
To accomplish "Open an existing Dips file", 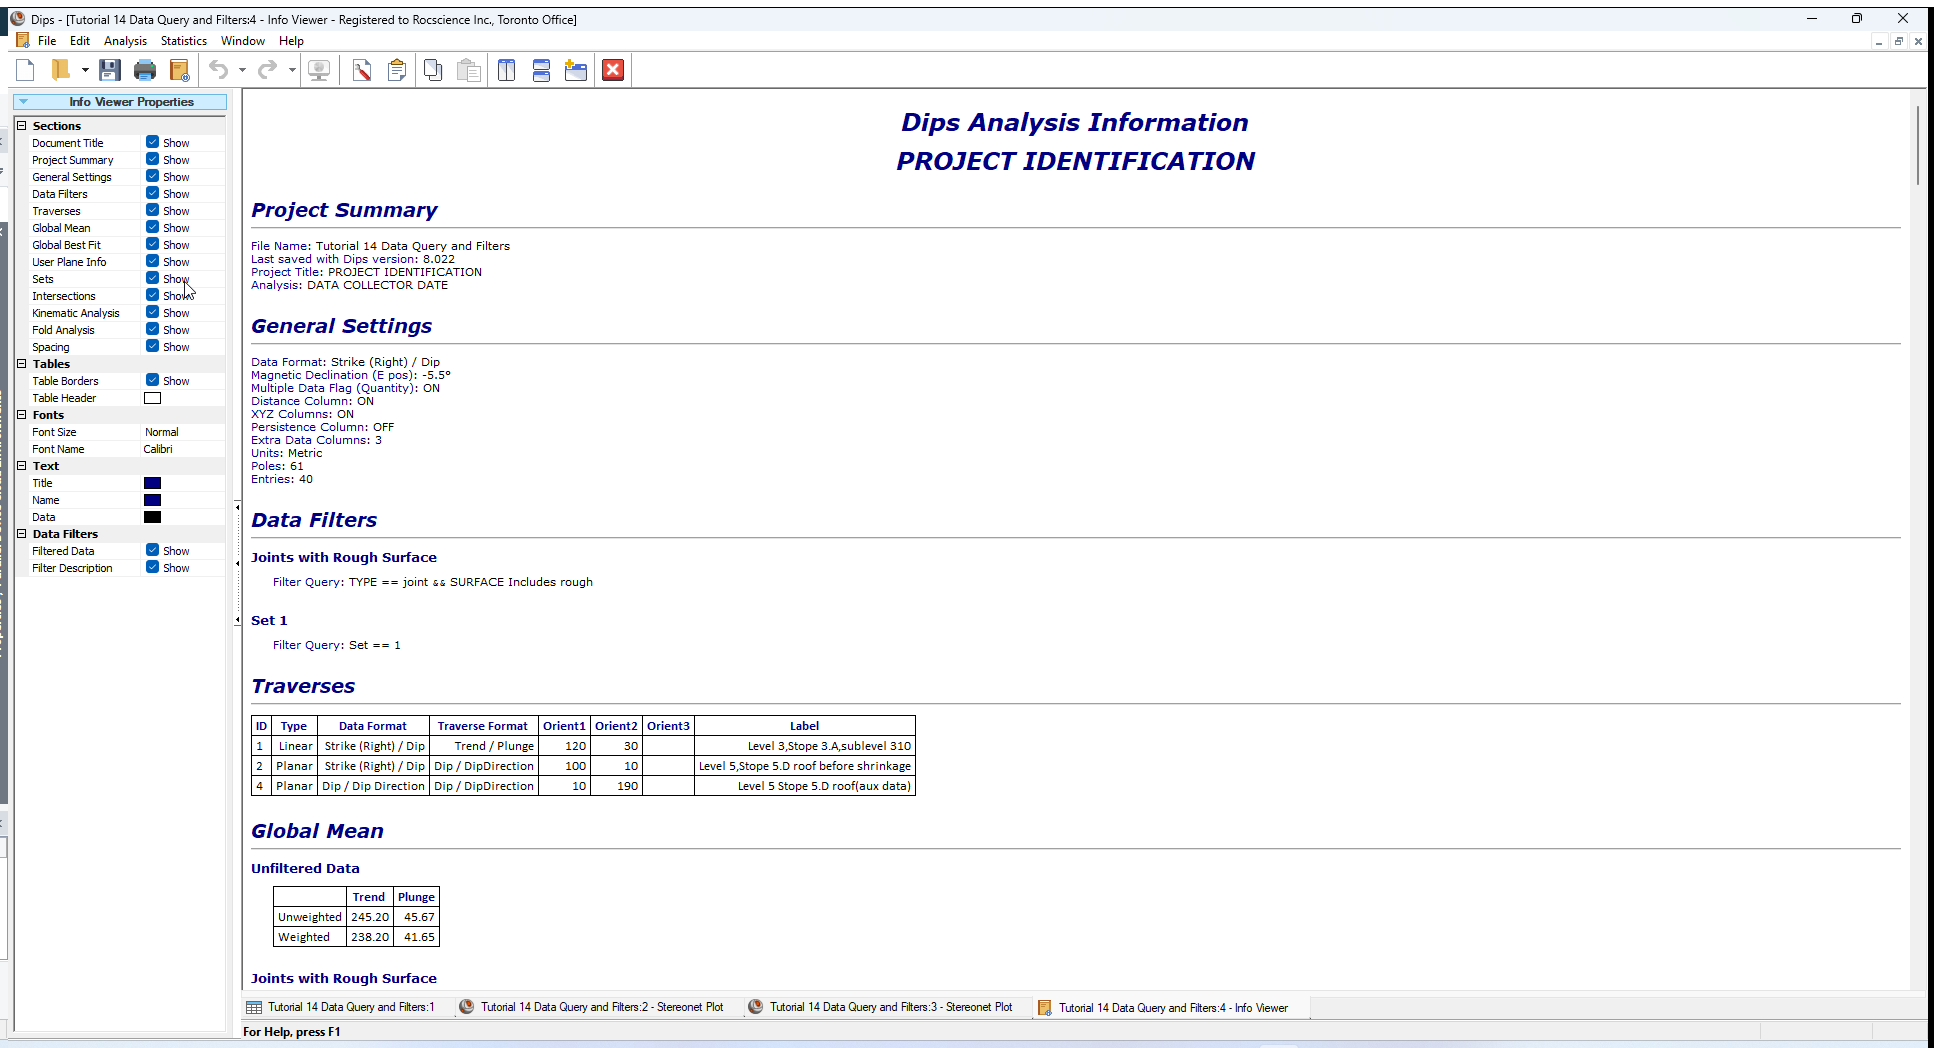I will pos(62,70).
